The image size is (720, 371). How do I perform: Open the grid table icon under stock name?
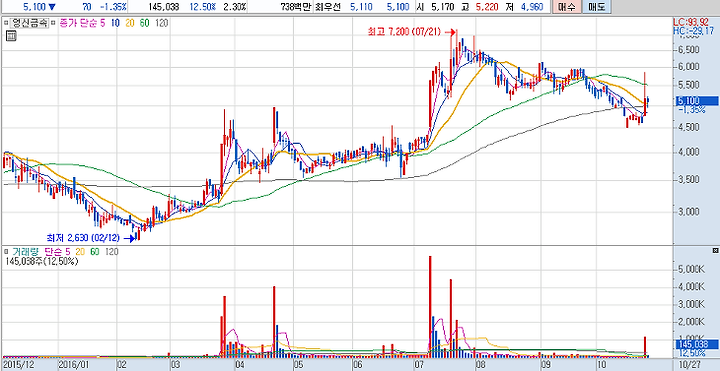[x=11, y=36]
